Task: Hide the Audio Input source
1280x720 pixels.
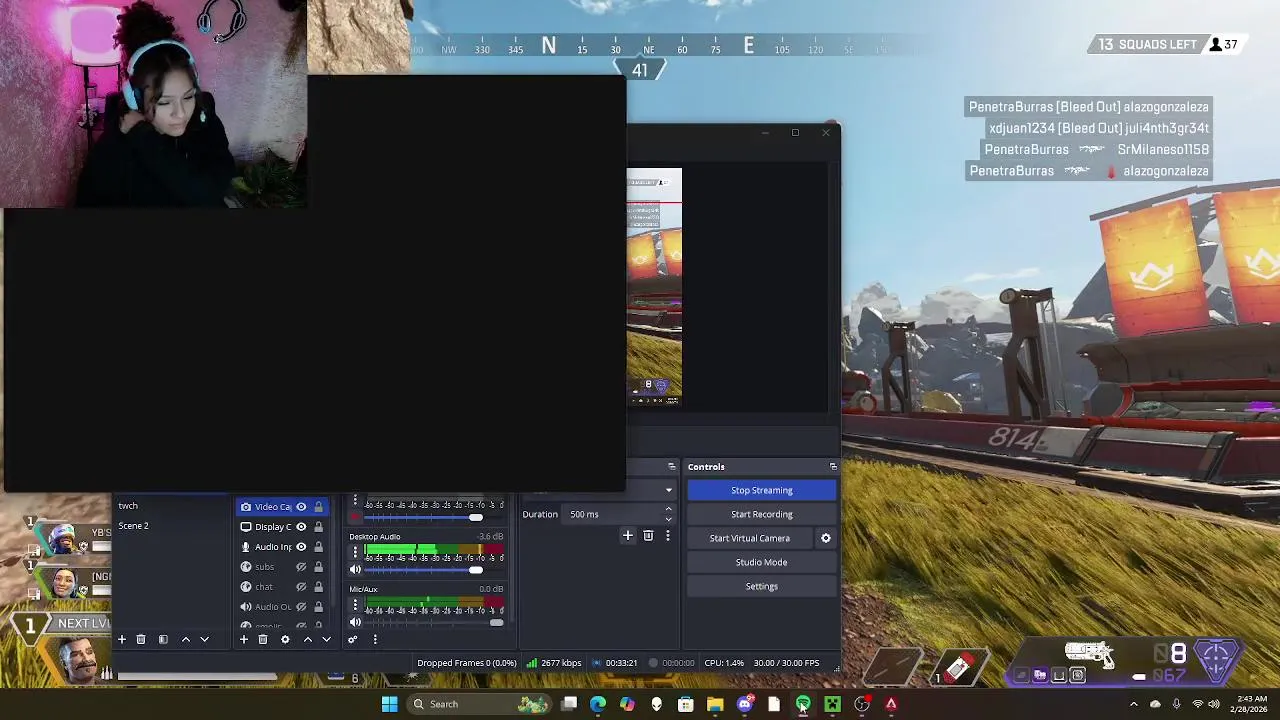Action: point(301,547)
